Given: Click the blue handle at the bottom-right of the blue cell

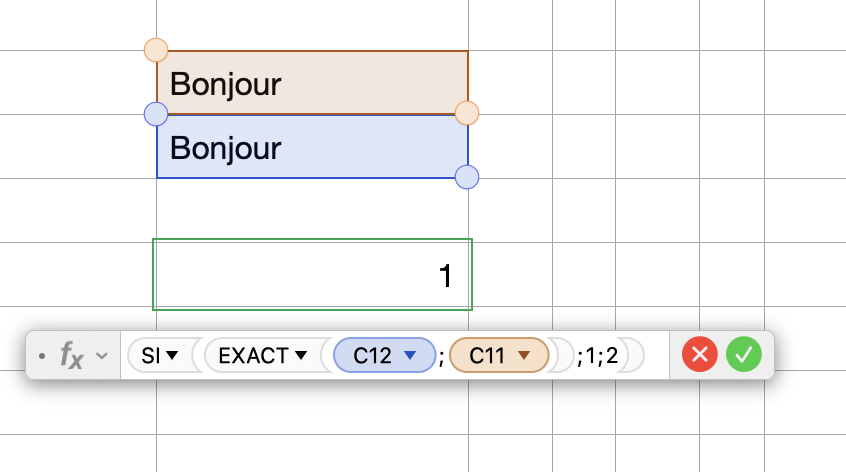Looking at the screenshot, I should pyautogui.click(x=467, y=178).
